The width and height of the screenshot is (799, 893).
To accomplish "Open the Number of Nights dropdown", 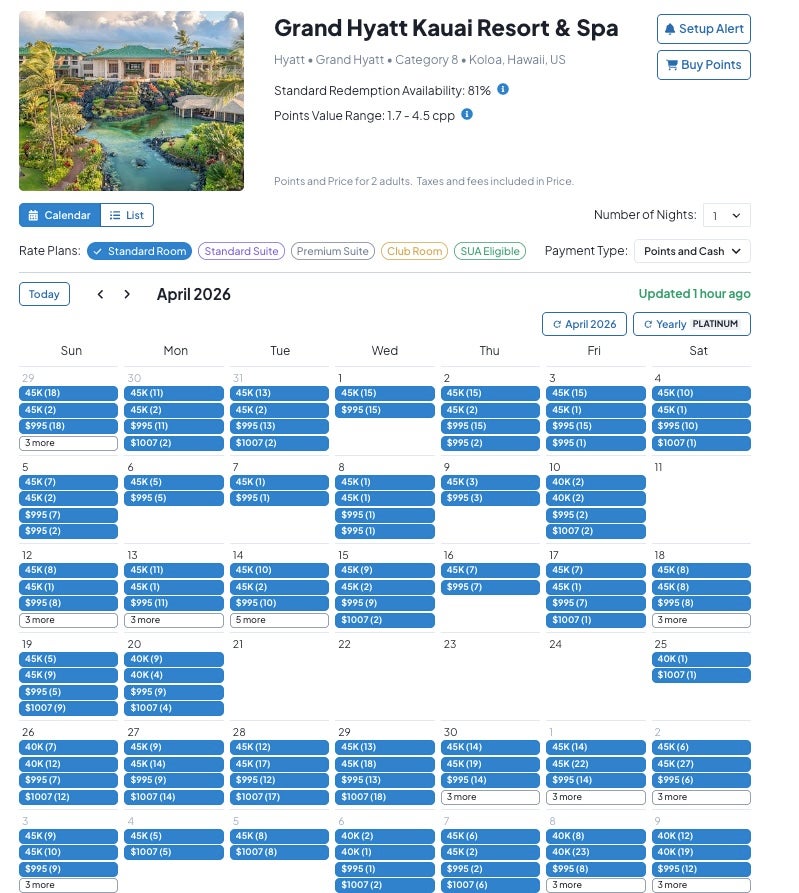I will [x=726, y=215].
